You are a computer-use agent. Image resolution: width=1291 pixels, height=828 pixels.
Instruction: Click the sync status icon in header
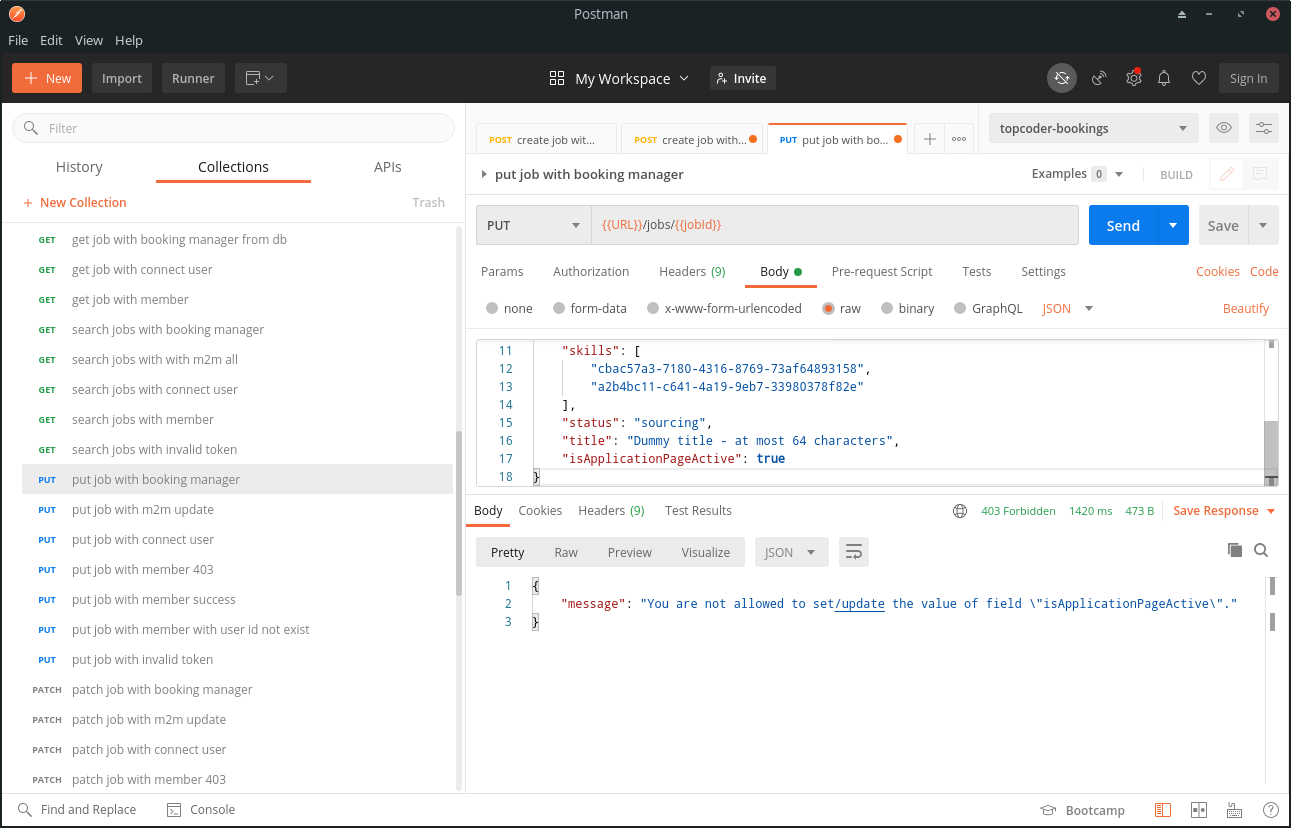coord(1062,78)
